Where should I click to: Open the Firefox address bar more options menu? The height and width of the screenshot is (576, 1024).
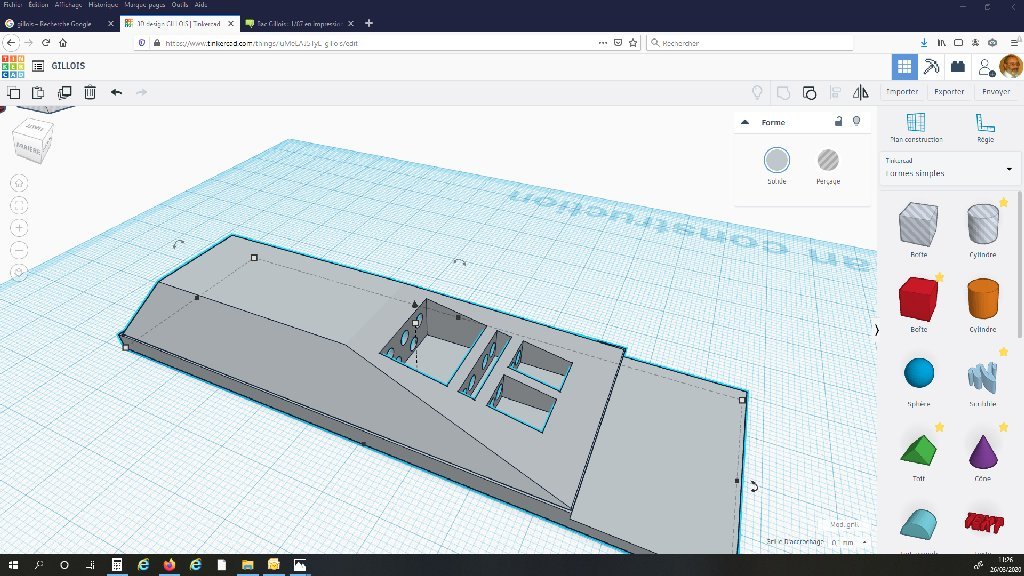(602, 42)
